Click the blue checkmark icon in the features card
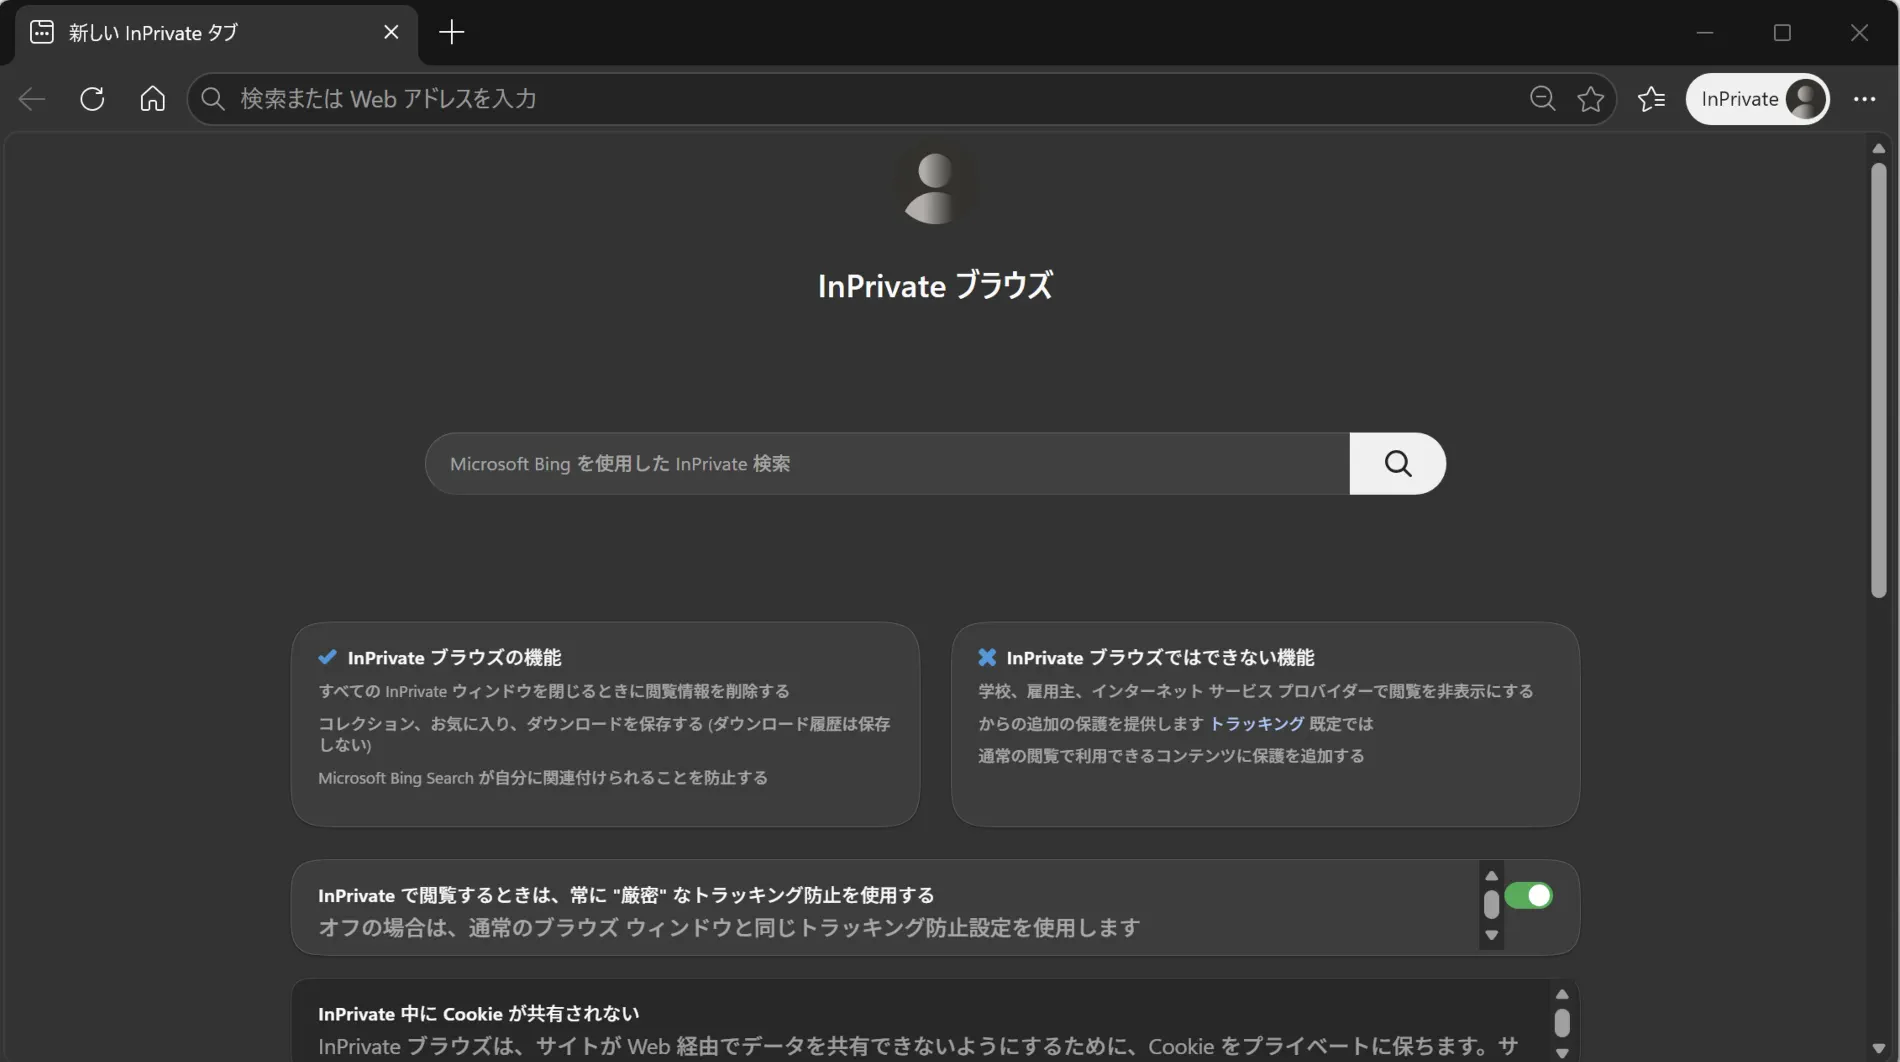The image size is (1900, 1062). 327,657
